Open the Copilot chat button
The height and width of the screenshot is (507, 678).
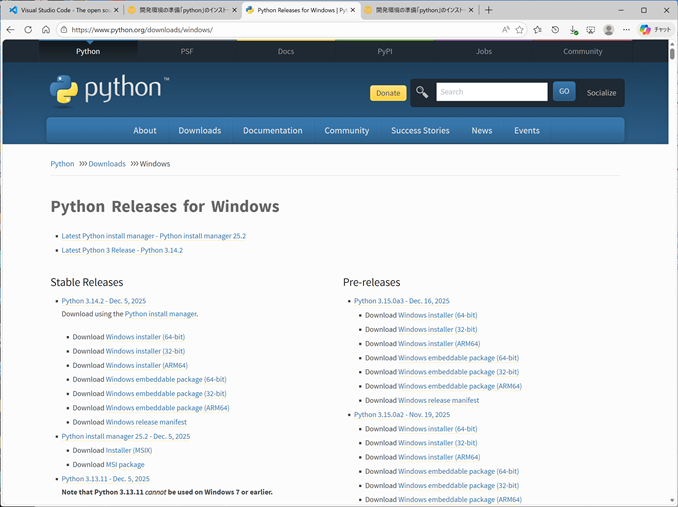pos(655,30)
